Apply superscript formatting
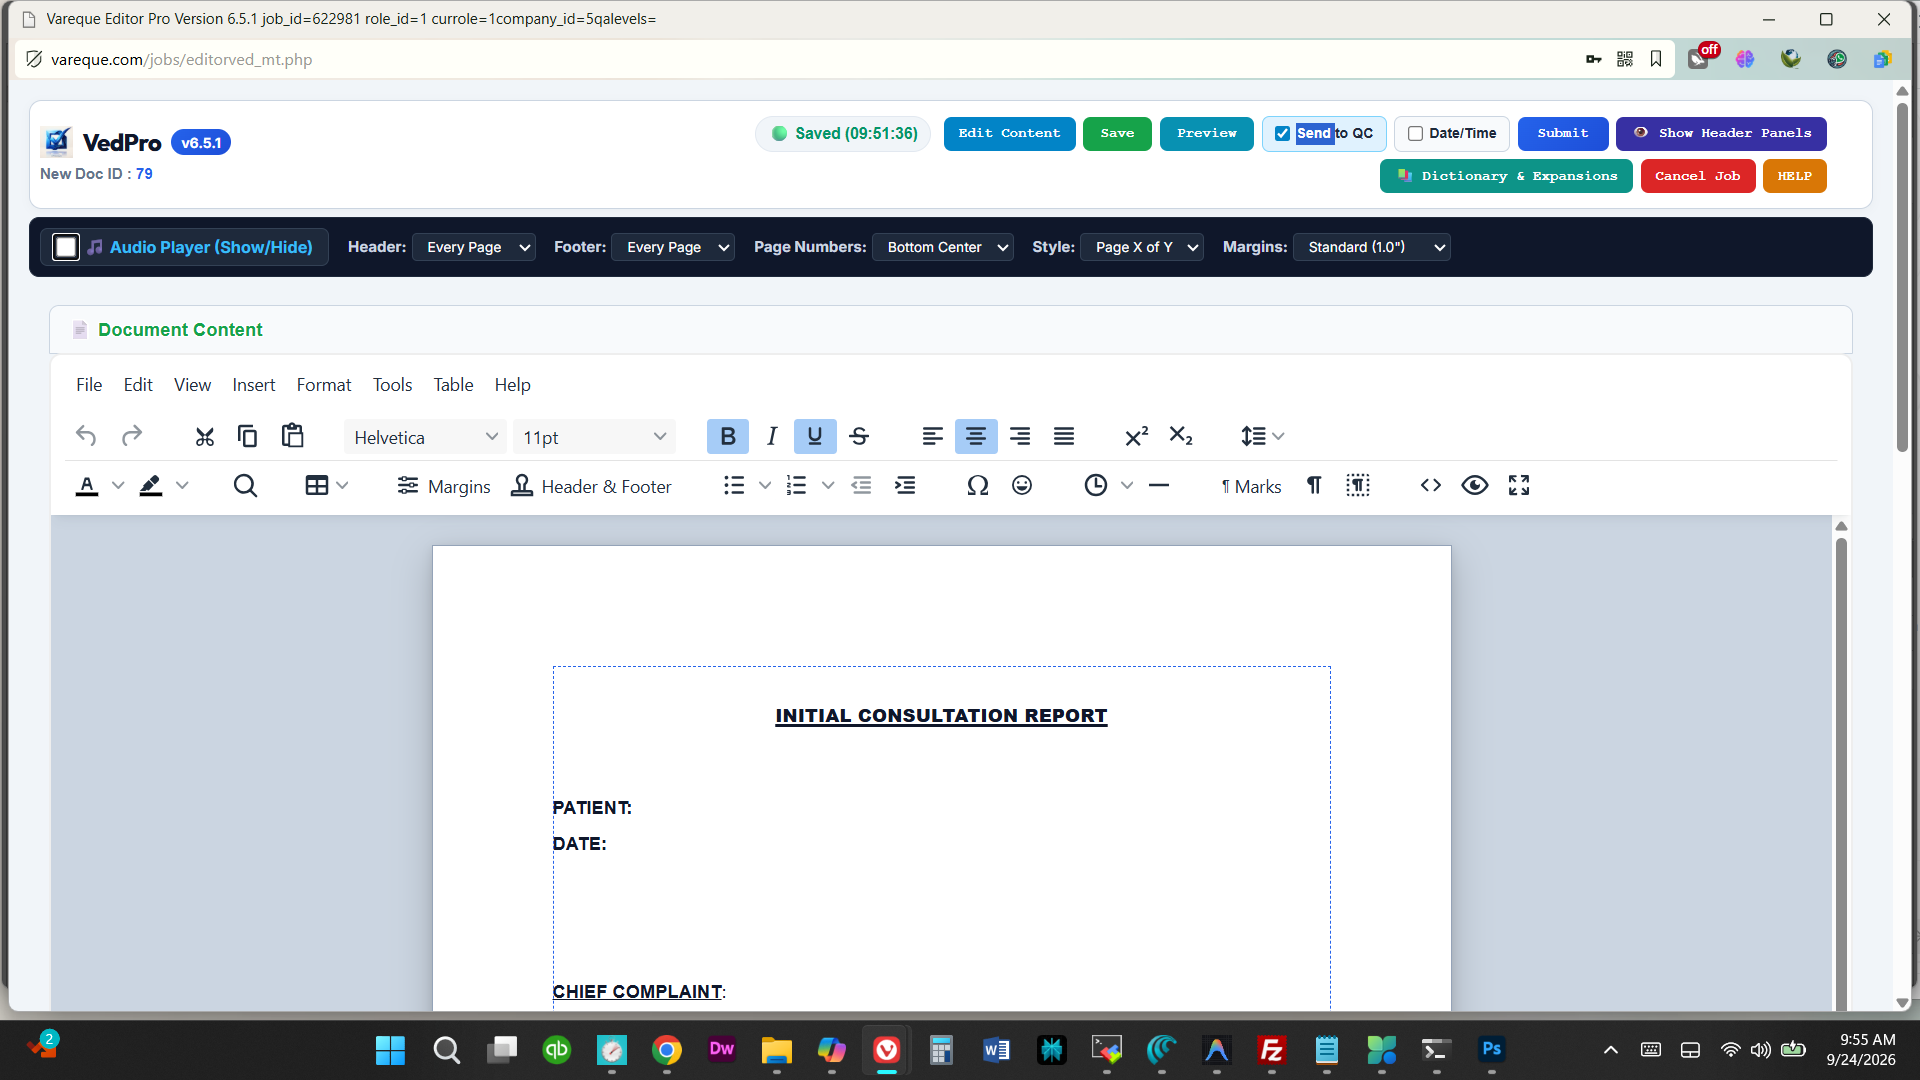 (x=1136, y=436)
